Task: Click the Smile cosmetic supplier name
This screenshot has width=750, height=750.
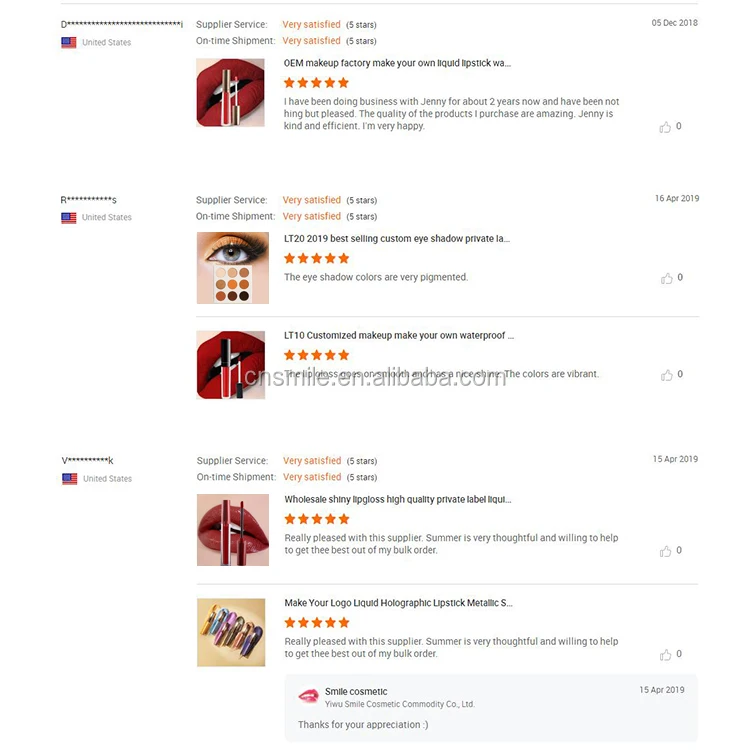Action: (356, 692)
